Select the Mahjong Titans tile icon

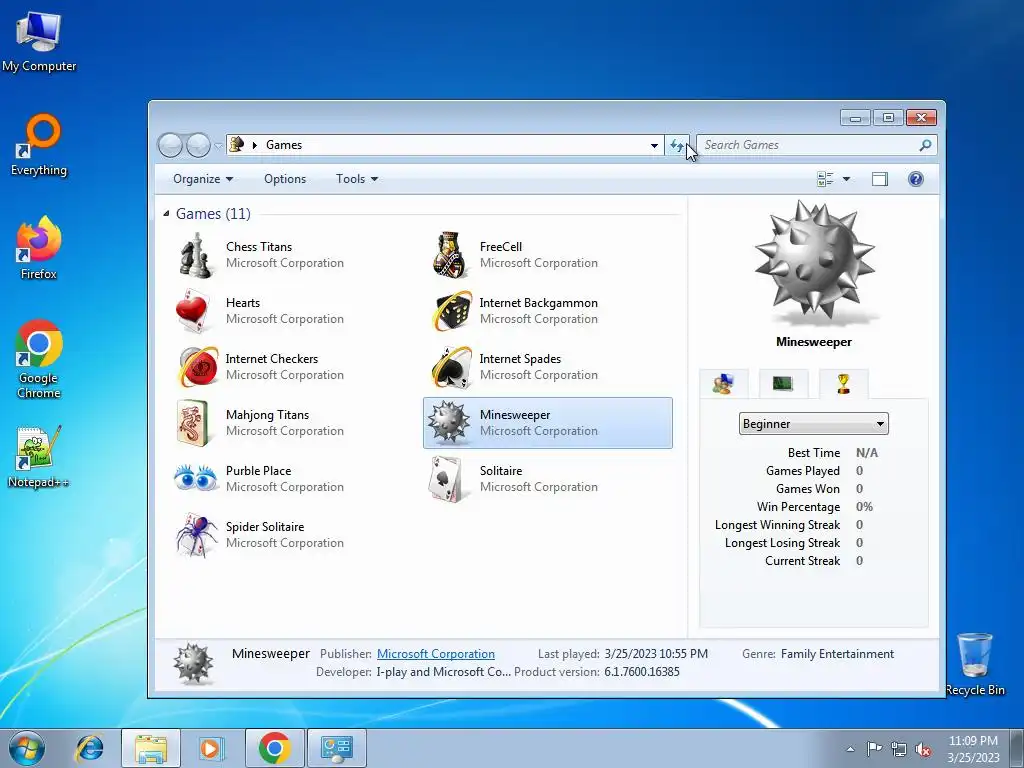193,423
